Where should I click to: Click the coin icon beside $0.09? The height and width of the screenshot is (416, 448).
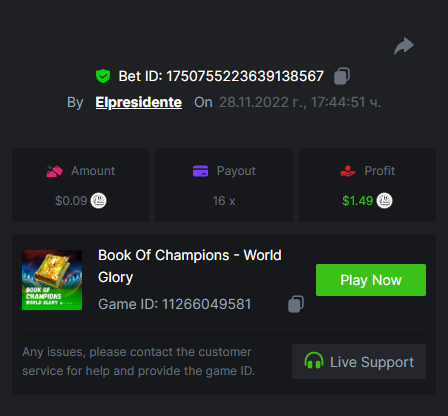pos(99,201)
